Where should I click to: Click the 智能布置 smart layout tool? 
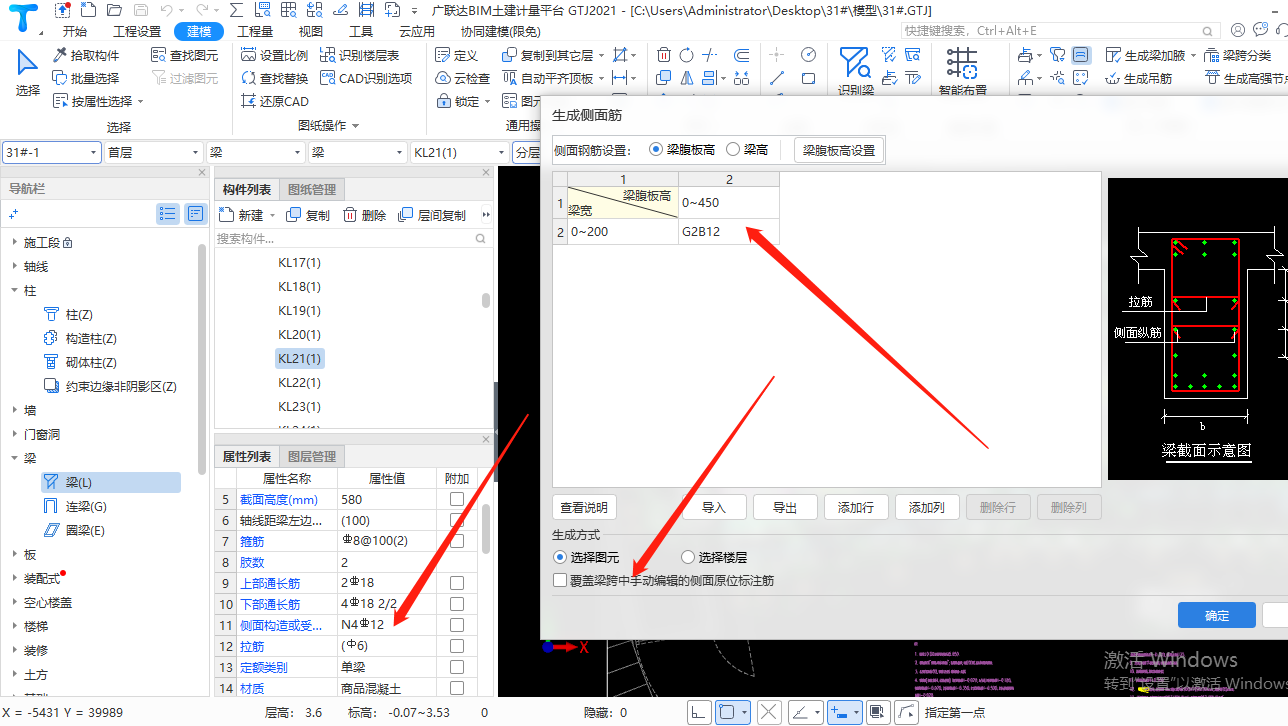coord(962,72)
